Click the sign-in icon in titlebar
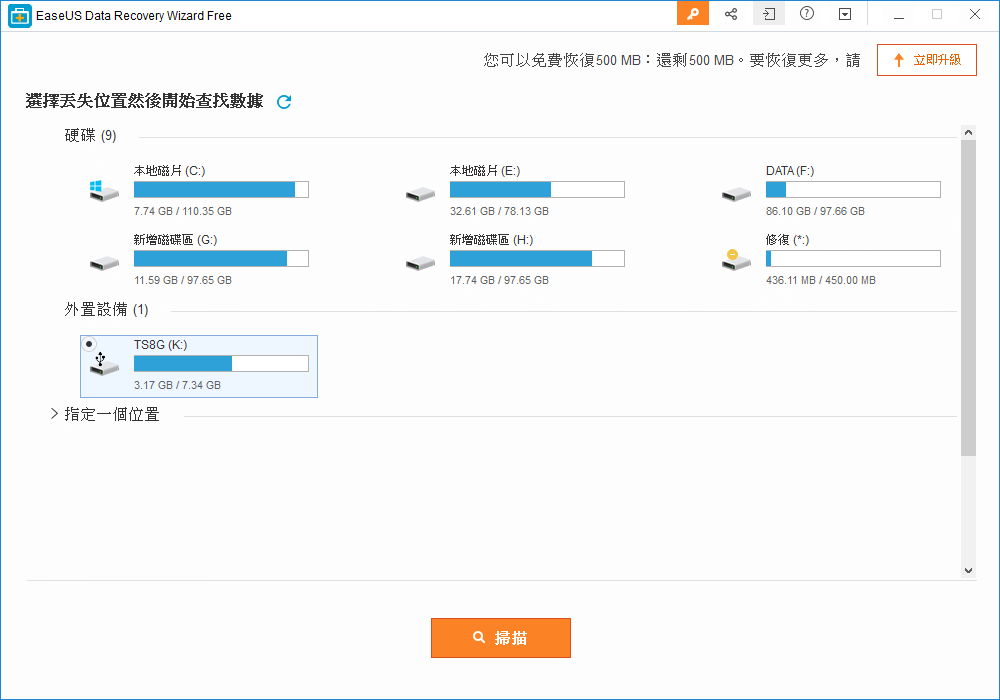Image resolution: width=1000 pixels, height=700 pixels. (x=767, y=14)
